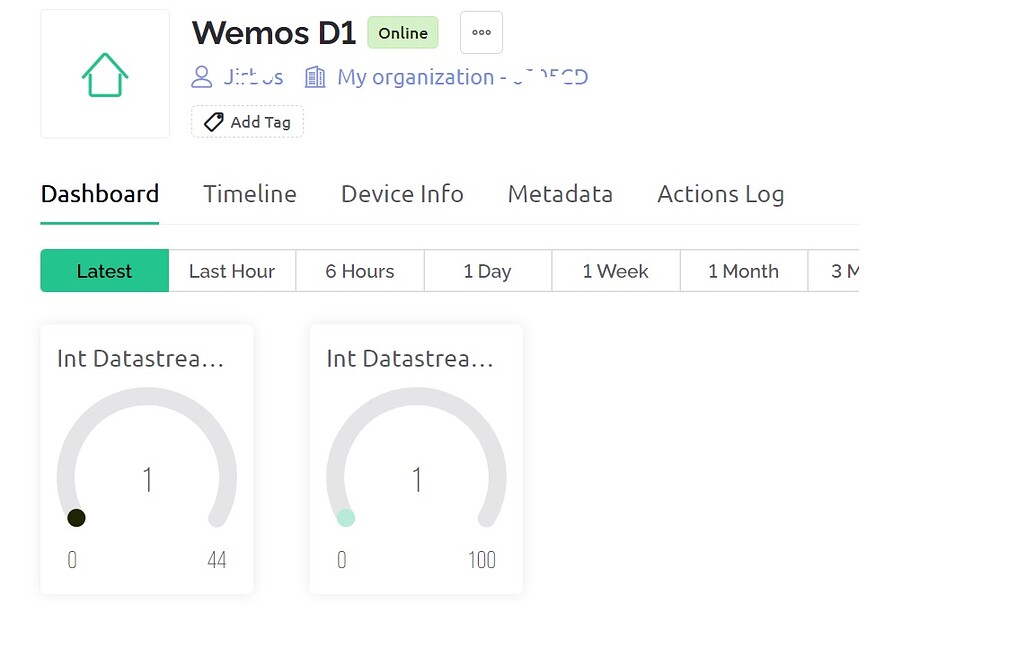Click the dark gauge knob on the 0-44 gauge

(x=76, y=518)
